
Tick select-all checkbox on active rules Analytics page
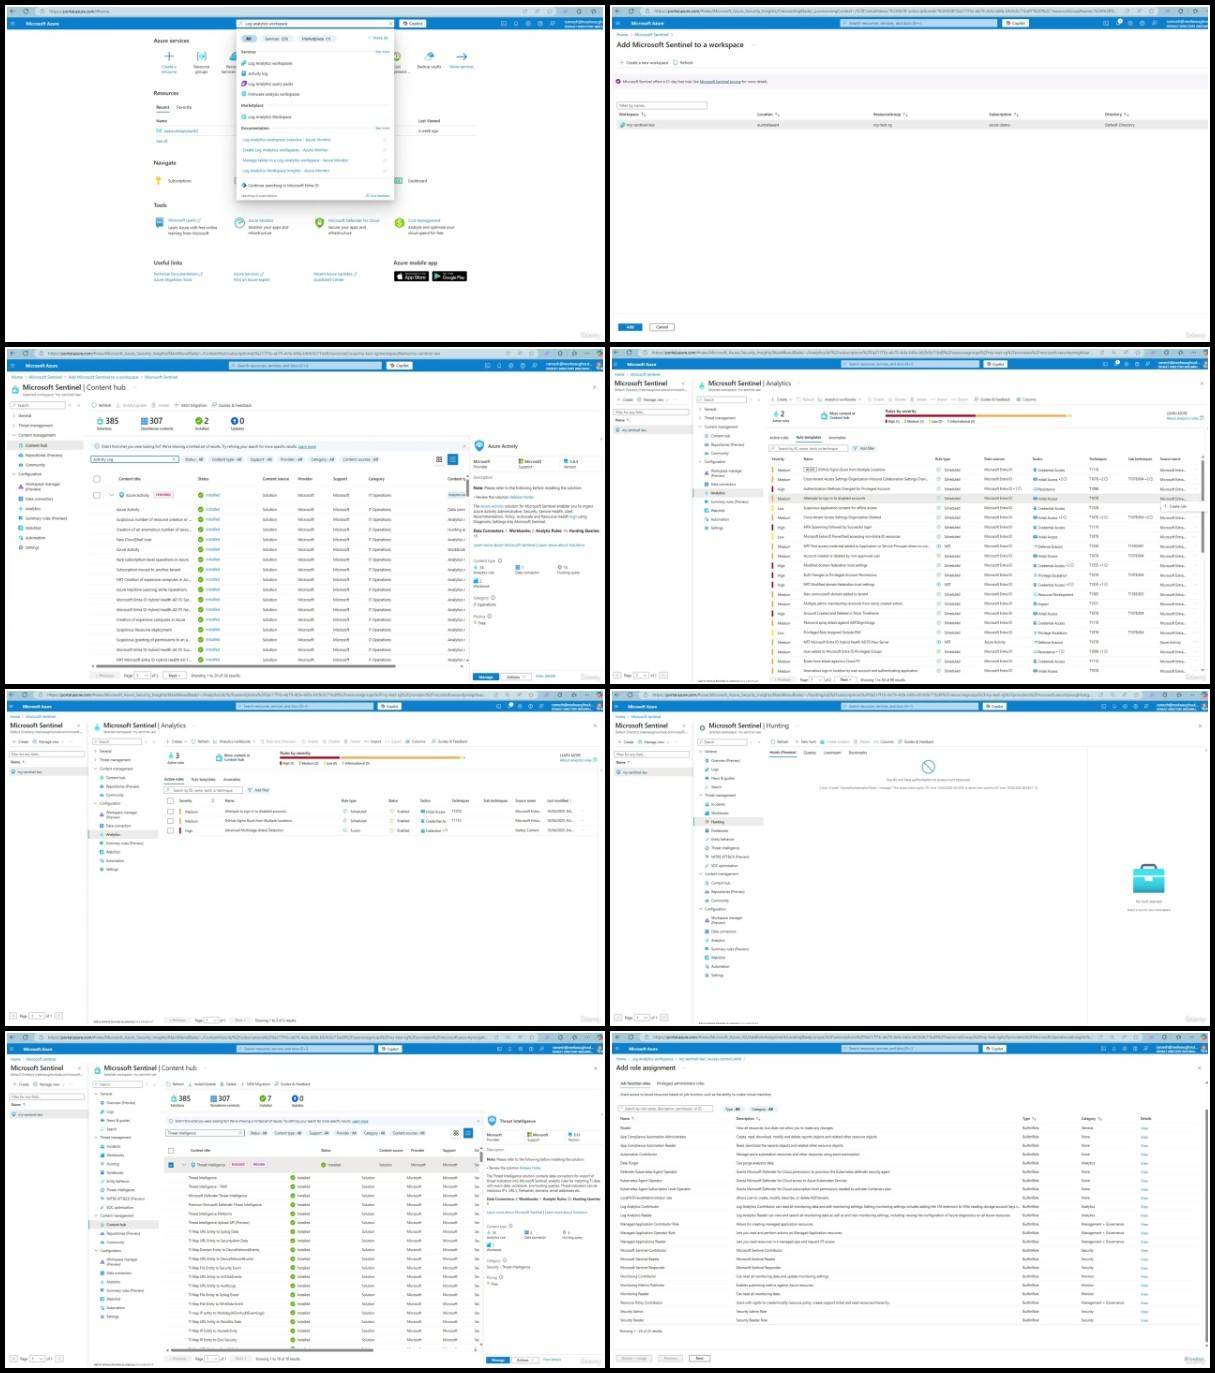pyautogui.click(x=170, y=800)
